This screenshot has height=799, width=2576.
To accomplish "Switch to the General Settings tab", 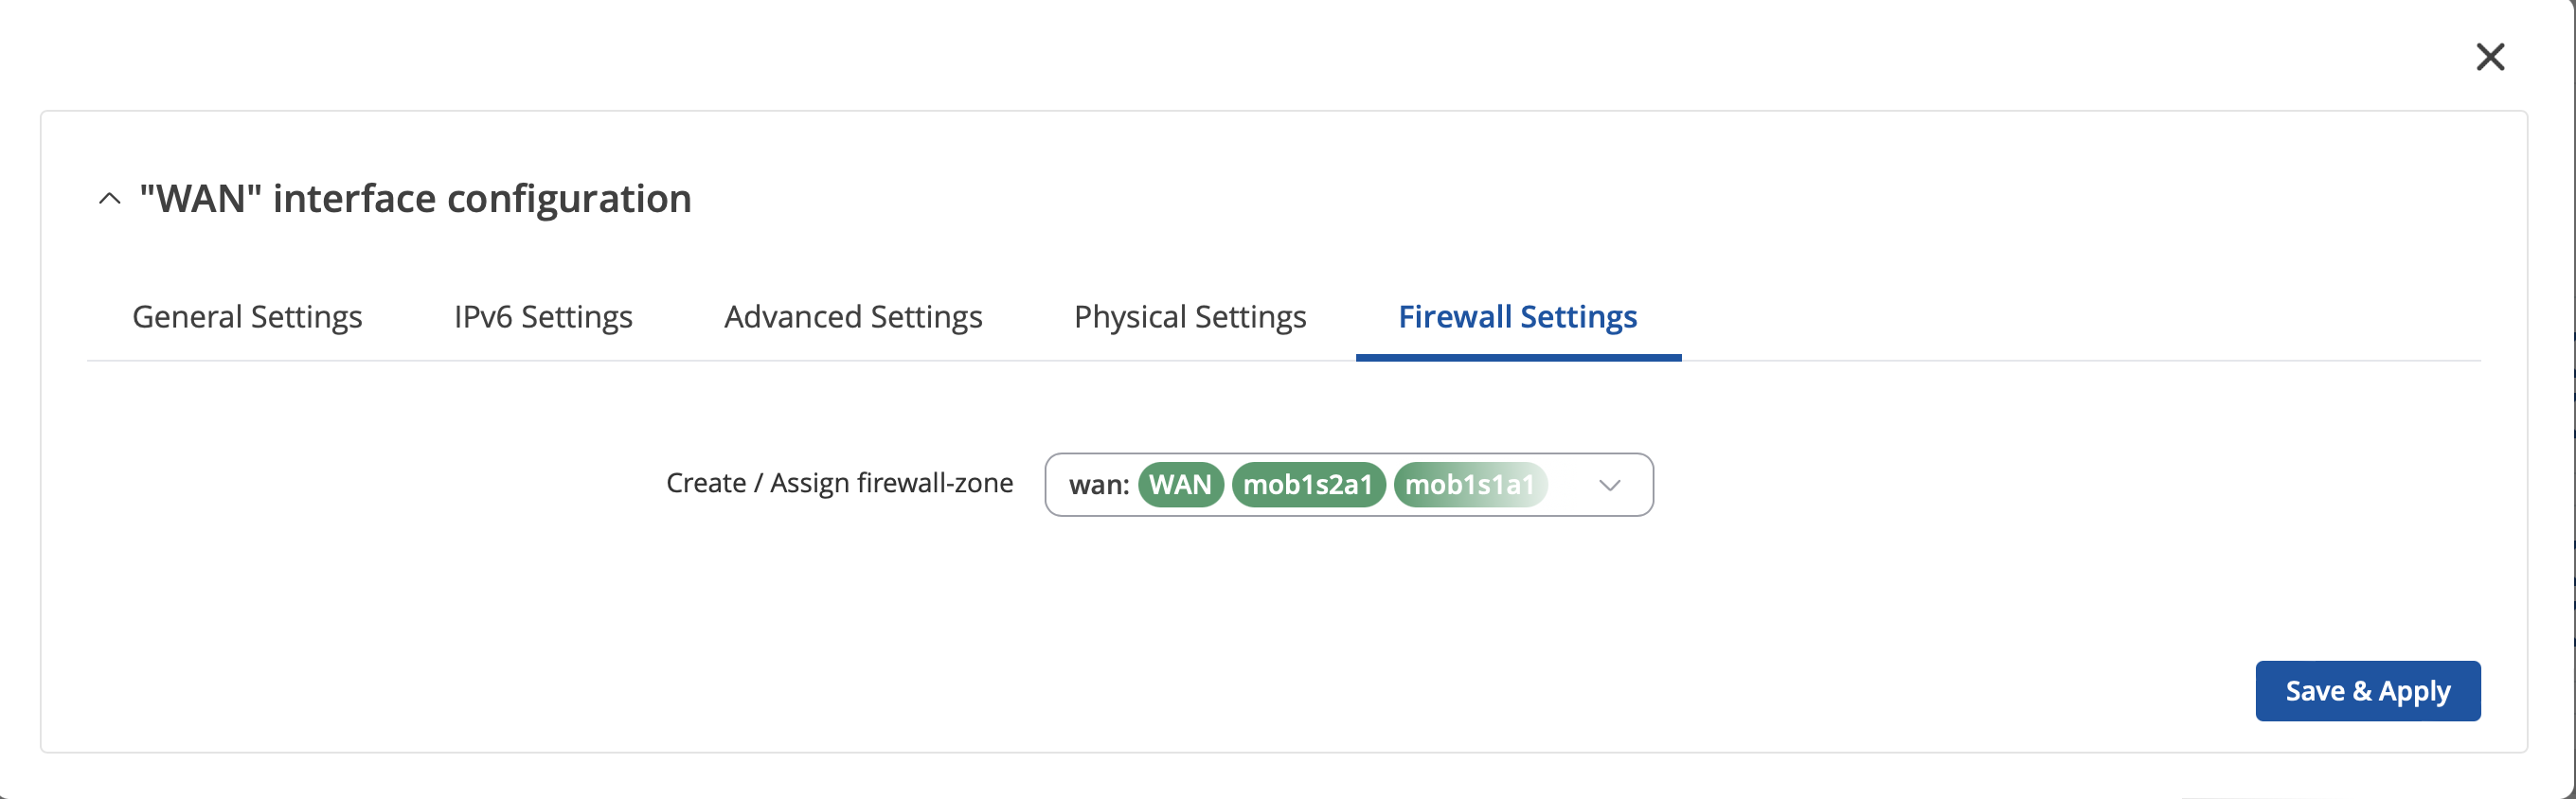I will 247,317.
